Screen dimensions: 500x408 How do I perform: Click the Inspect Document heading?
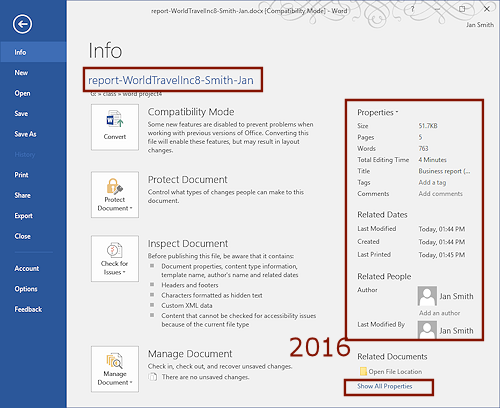(188, 244)
